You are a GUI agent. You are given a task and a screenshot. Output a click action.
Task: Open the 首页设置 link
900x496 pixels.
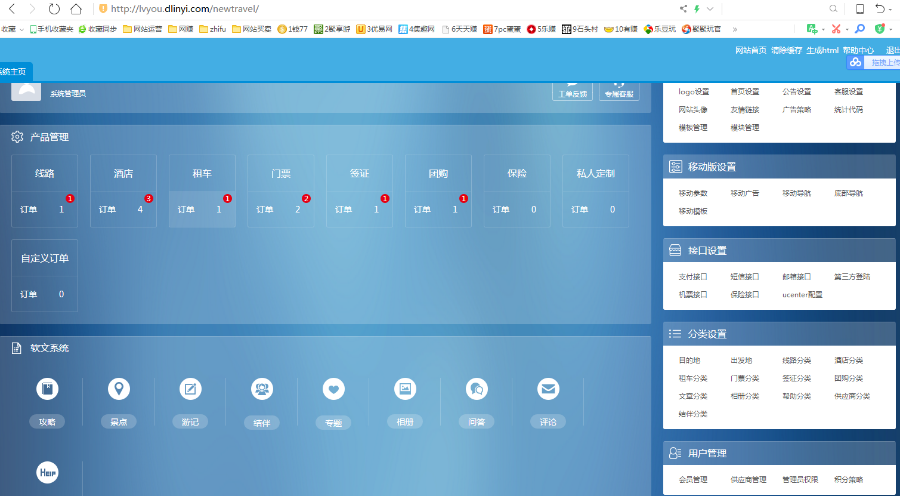744,92
